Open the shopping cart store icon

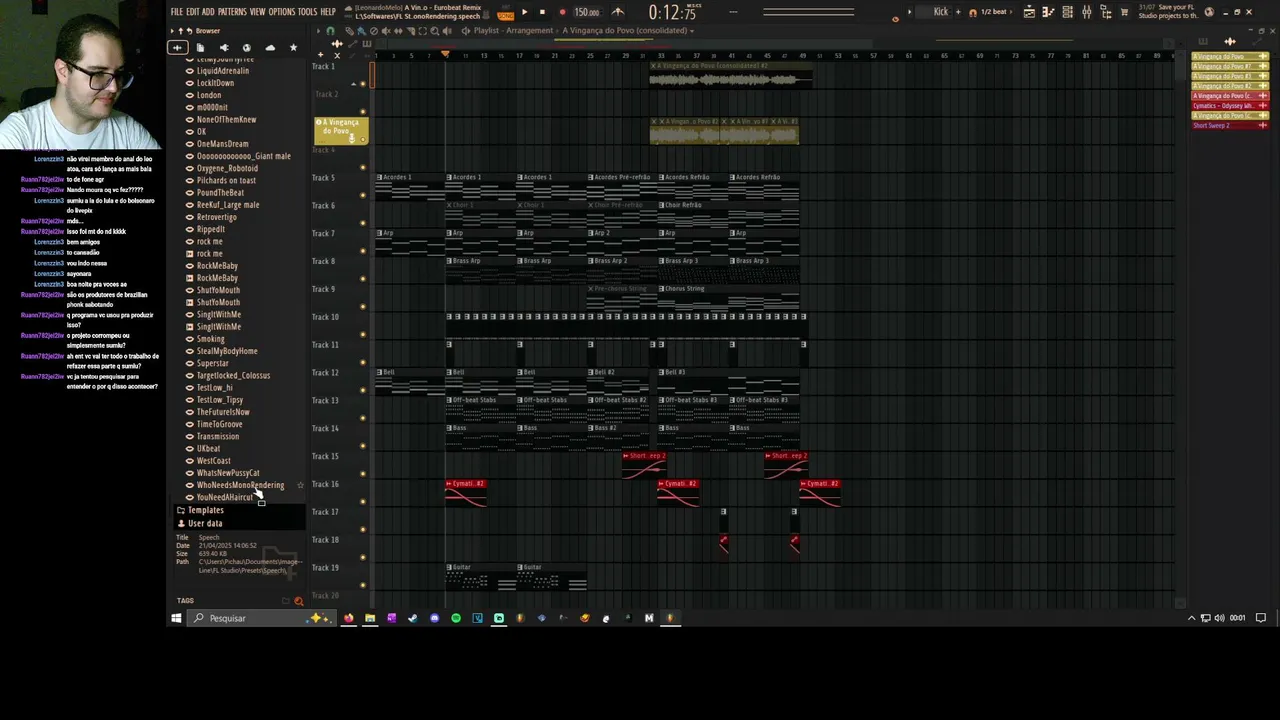(x=1125, y=12)
